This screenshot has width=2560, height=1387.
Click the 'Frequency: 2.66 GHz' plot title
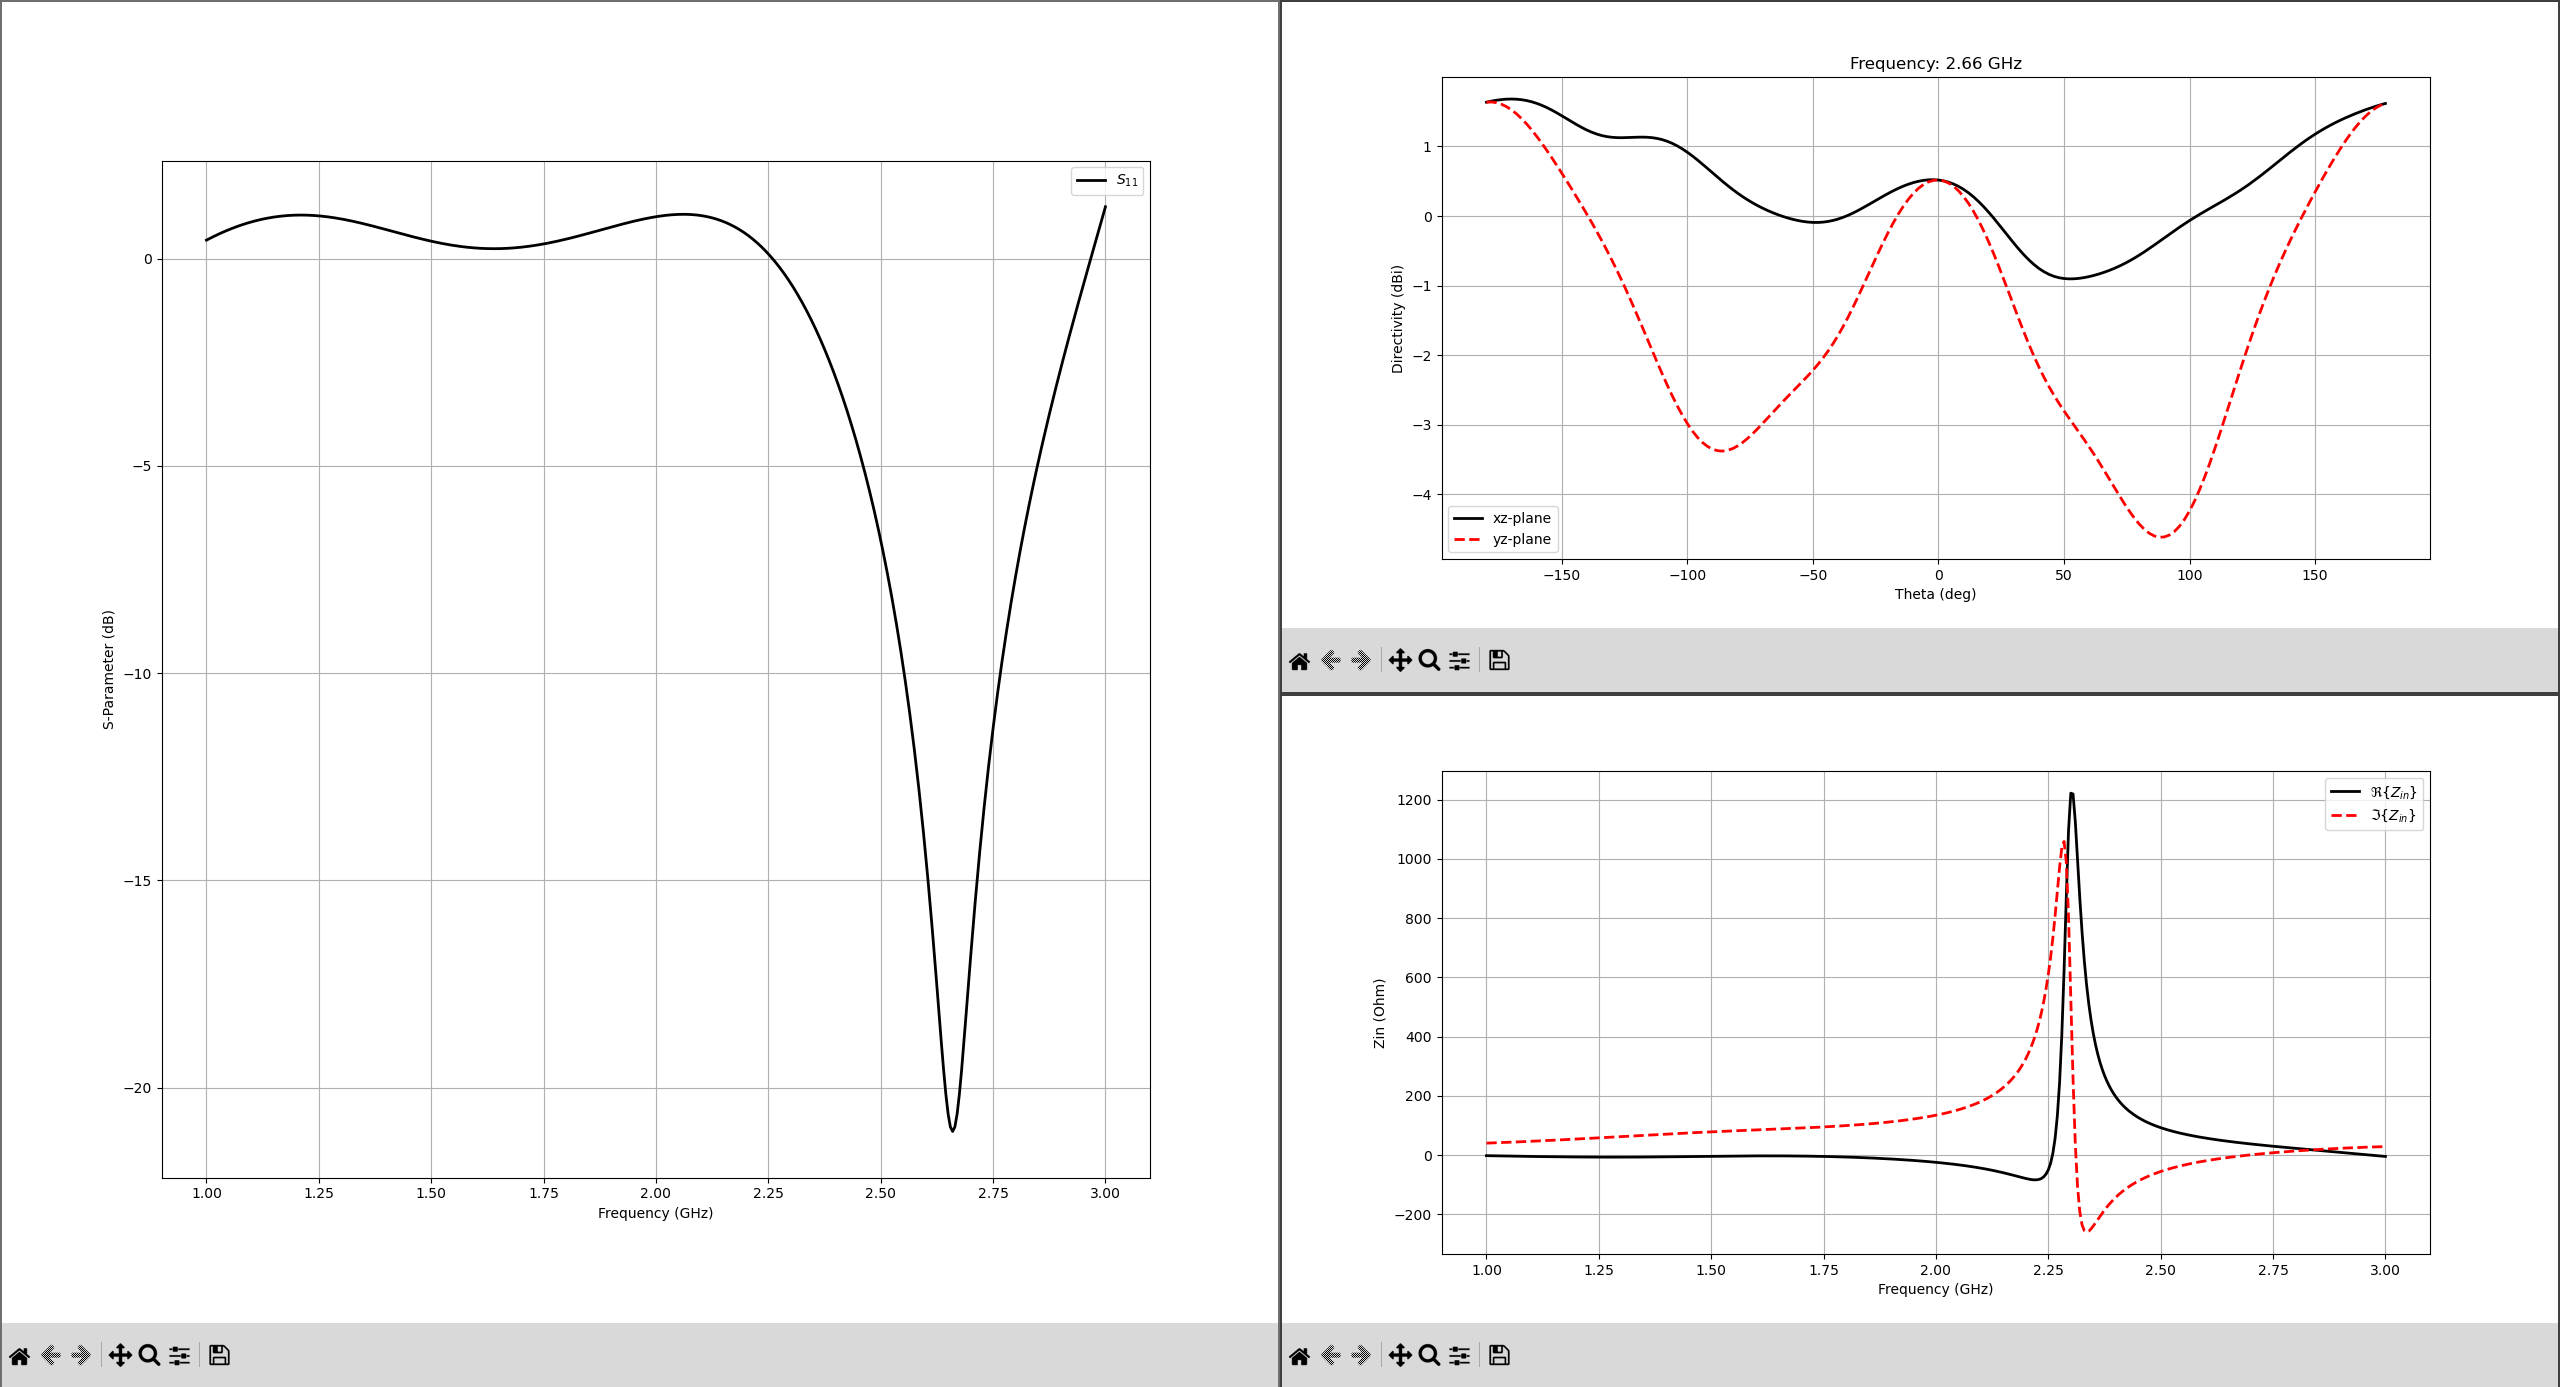point(1935,63)
